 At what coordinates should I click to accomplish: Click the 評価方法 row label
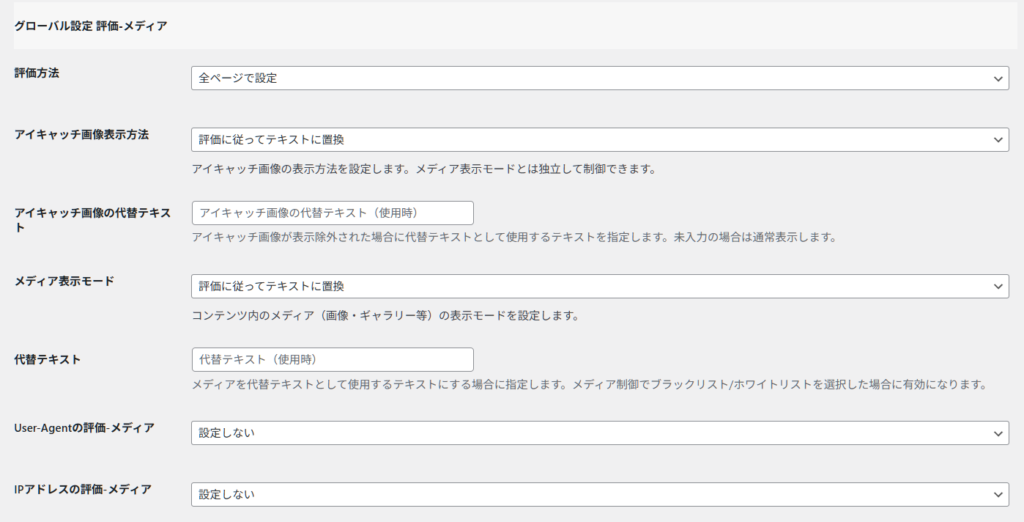37,73
